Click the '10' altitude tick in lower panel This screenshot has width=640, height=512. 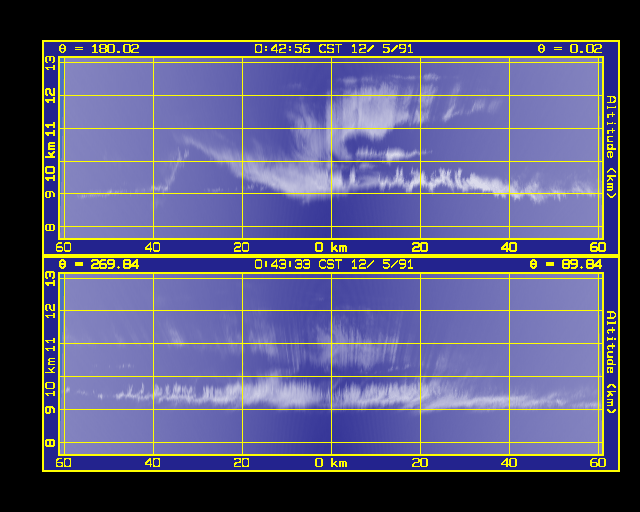tap(50, 389)
